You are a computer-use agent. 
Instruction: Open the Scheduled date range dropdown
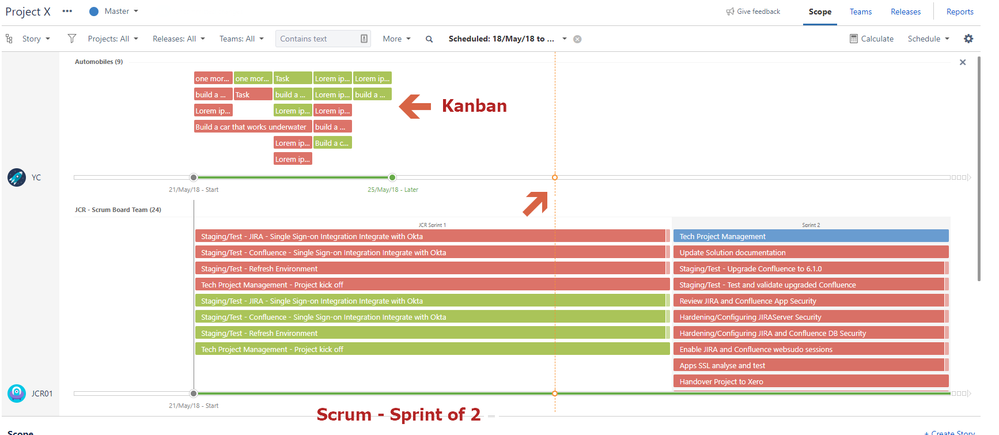(507, 39)
